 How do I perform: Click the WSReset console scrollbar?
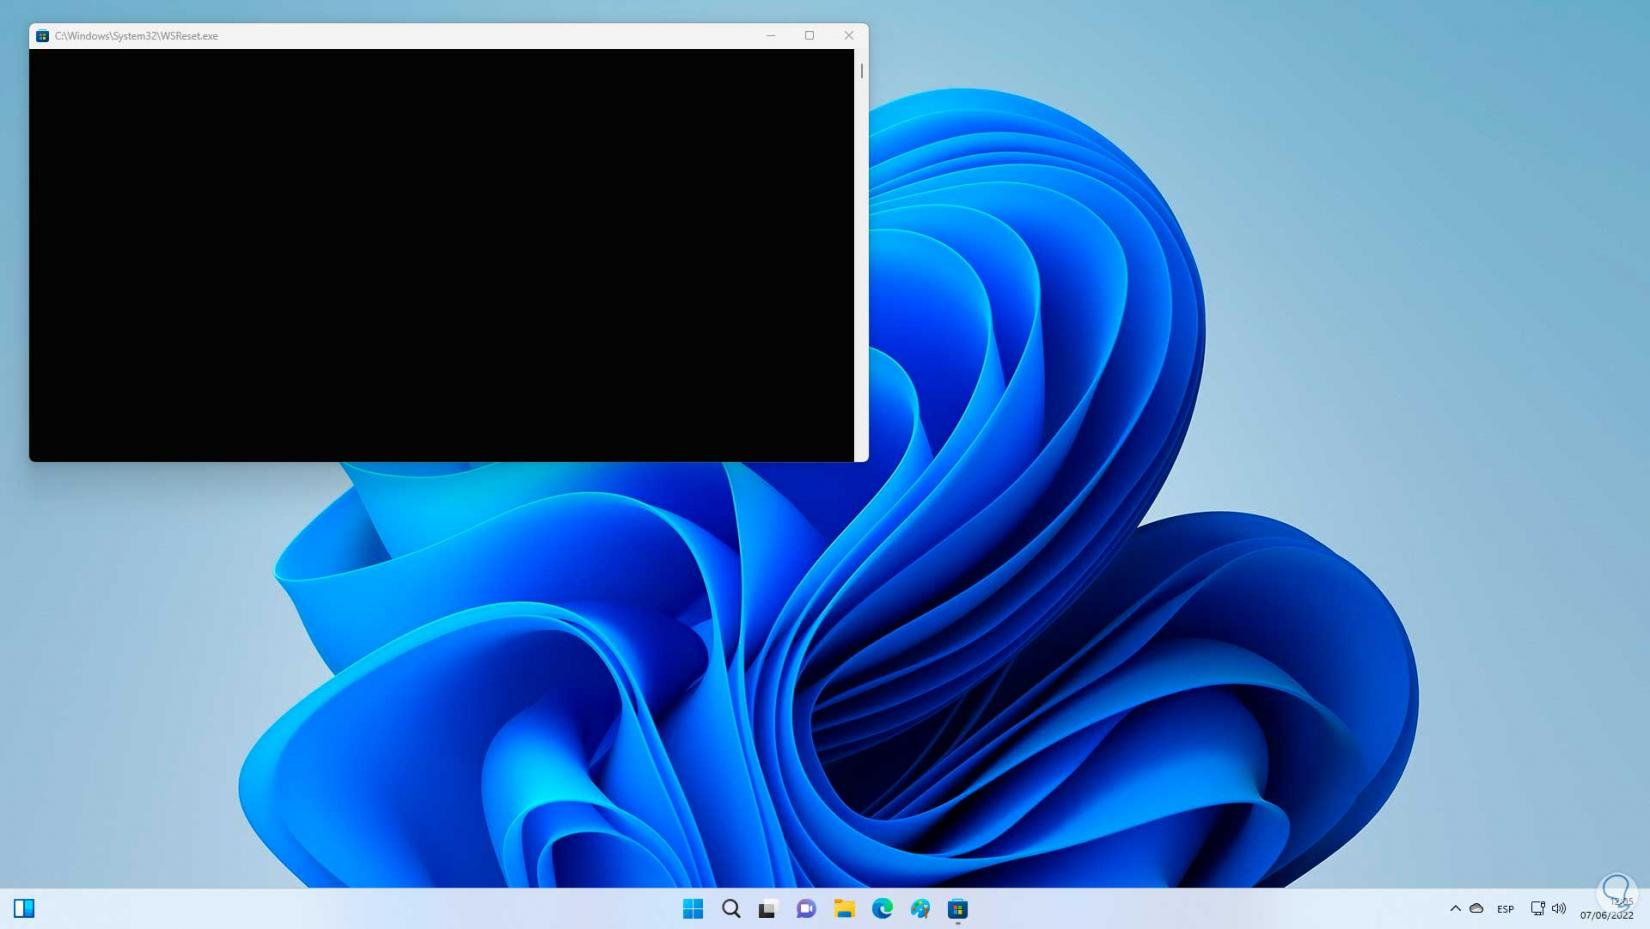[x=861, y=255]
